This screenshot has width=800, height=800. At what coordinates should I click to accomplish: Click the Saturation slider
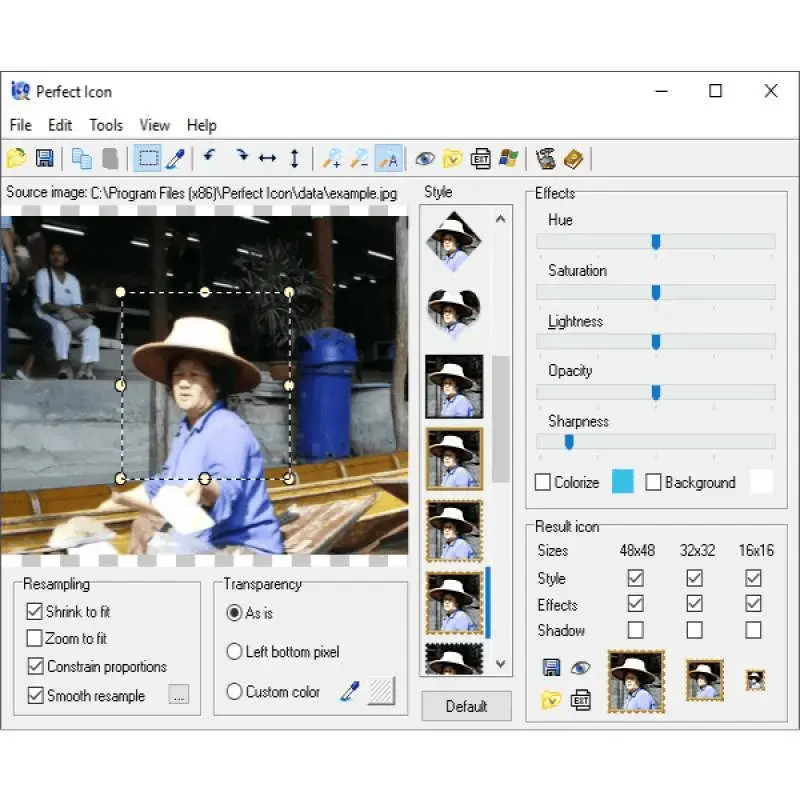(656, 292)
